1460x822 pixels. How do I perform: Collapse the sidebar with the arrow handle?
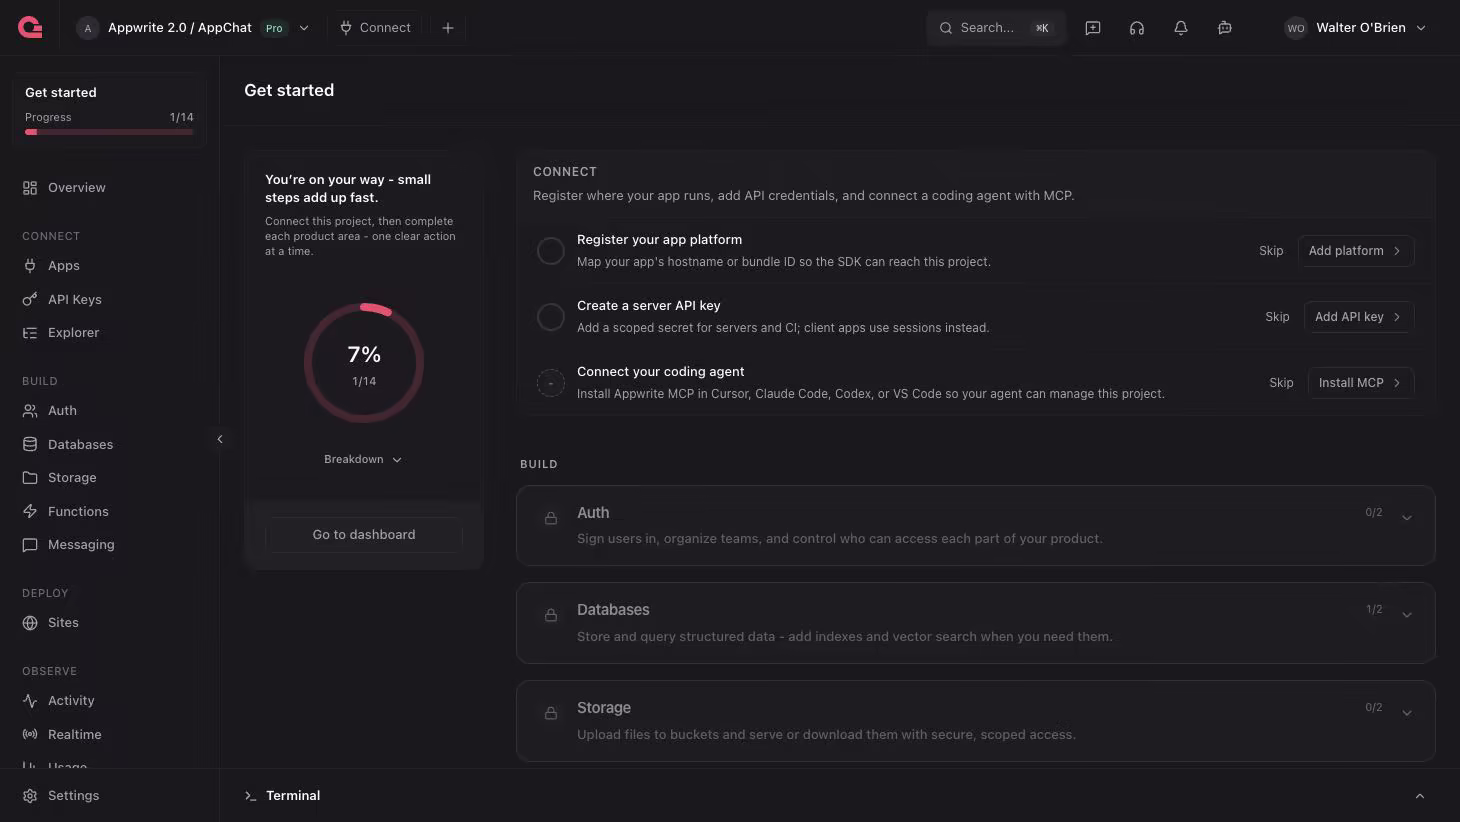[x=220, y=439]
